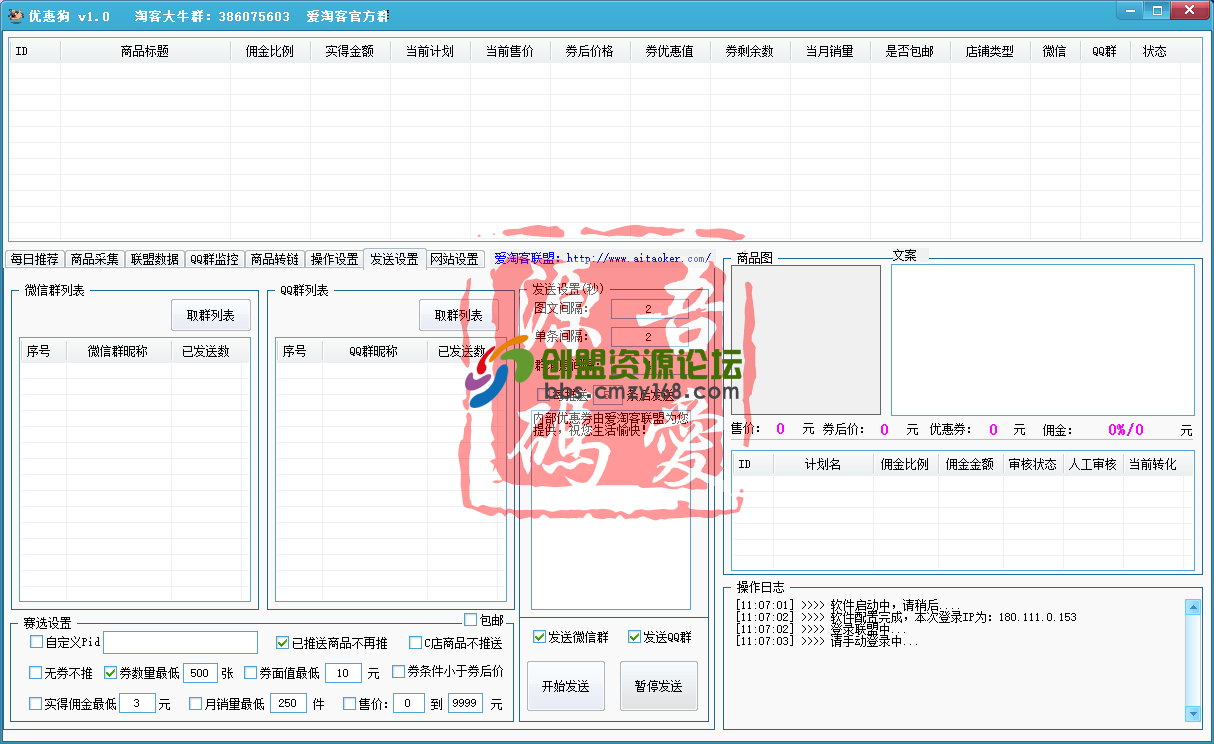Click the 计划名 column header

pyautogui.click(x=823, y=464)
